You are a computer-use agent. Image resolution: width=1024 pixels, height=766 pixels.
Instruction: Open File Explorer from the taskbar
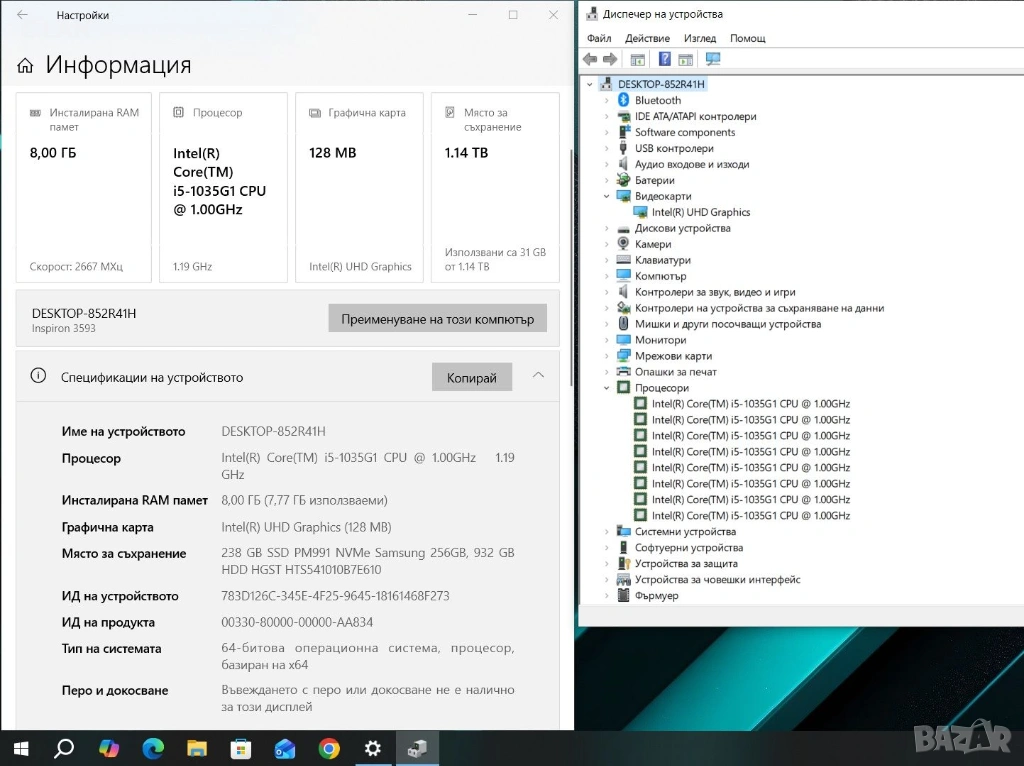tap(197, 748)
